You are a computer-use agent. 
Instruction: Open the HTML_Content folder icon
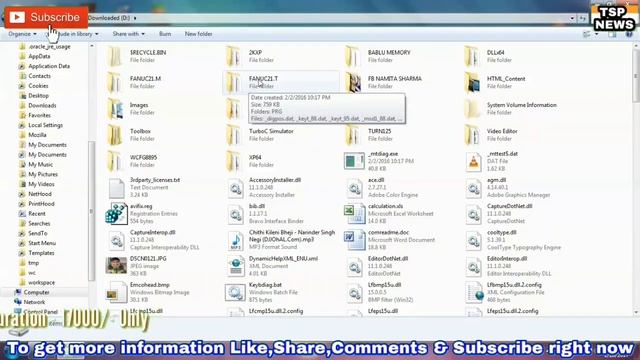pos(473,82)
